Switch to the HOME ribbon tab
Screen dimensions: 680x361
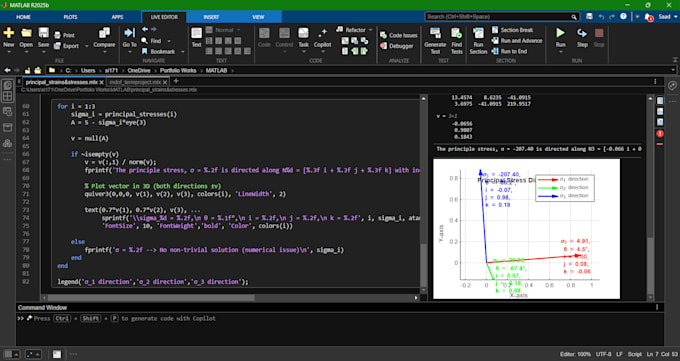(23, 17)
